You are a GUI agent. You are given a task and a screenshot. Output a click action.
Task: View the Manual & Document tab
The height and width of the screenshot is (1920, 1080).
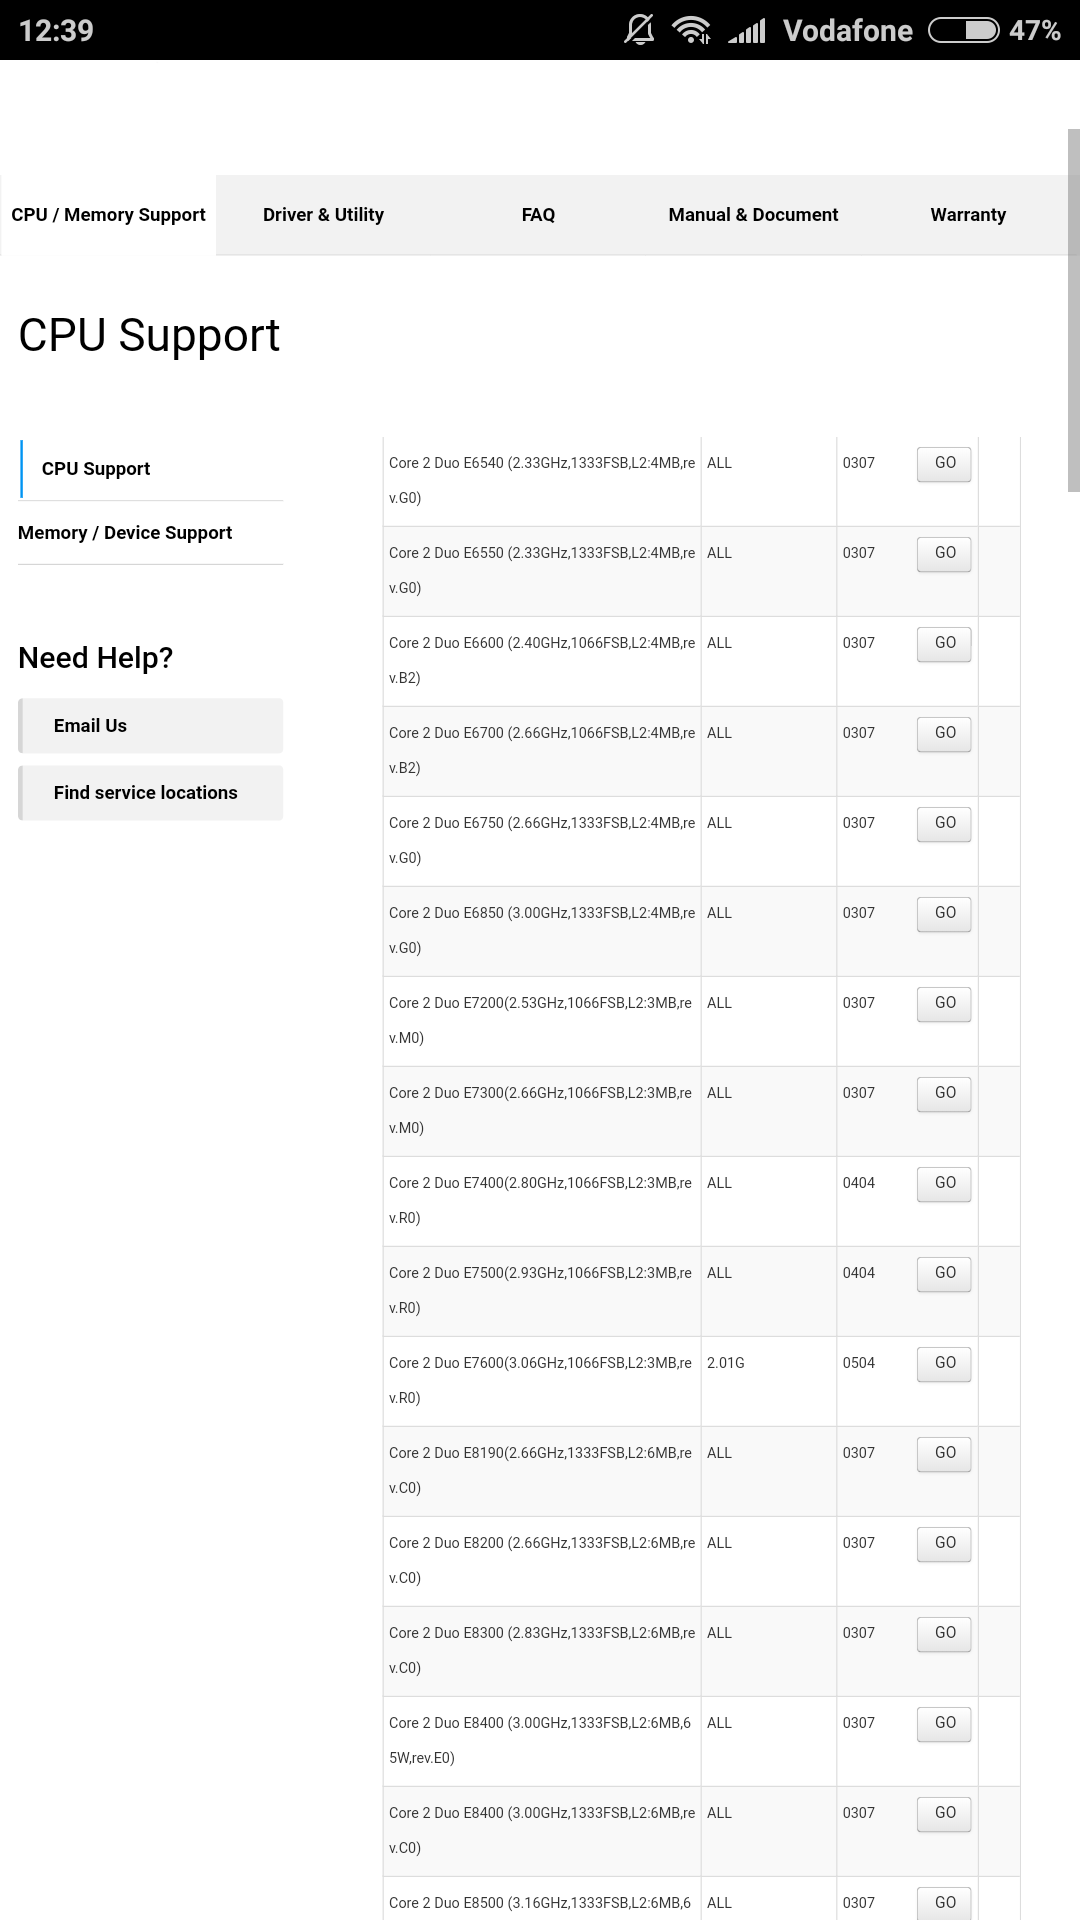point(753,214)
